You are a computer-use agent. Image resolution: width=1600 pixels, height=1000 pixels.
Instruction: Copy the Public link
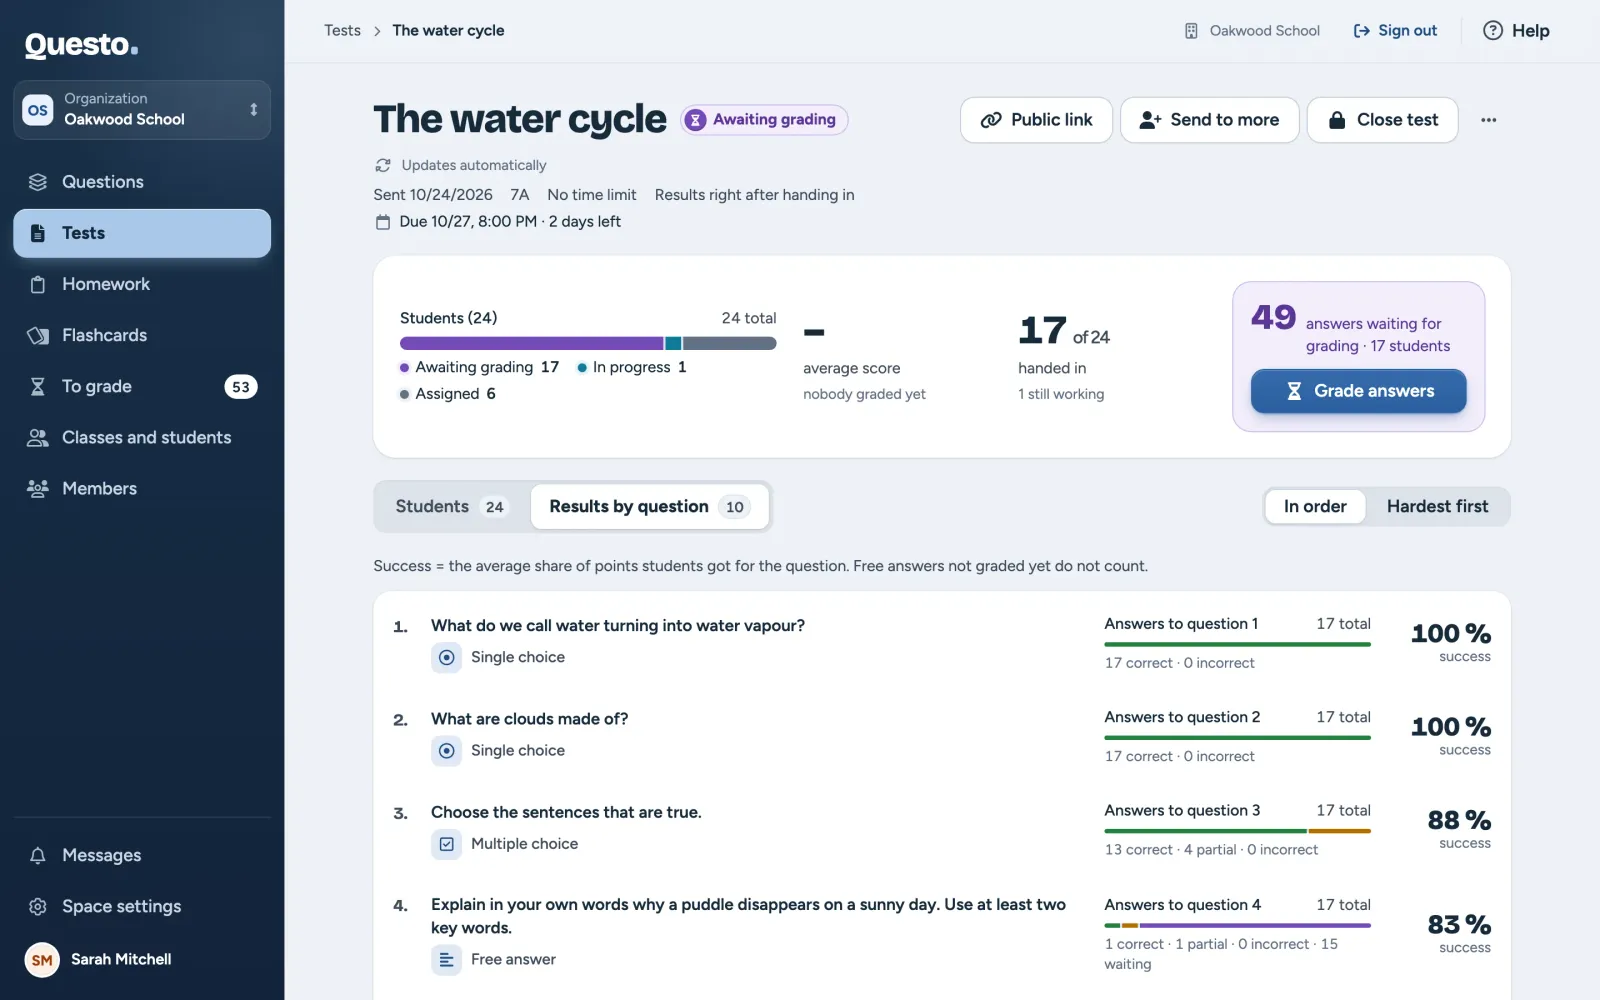pyautogui.click(x=1036, y=120)
